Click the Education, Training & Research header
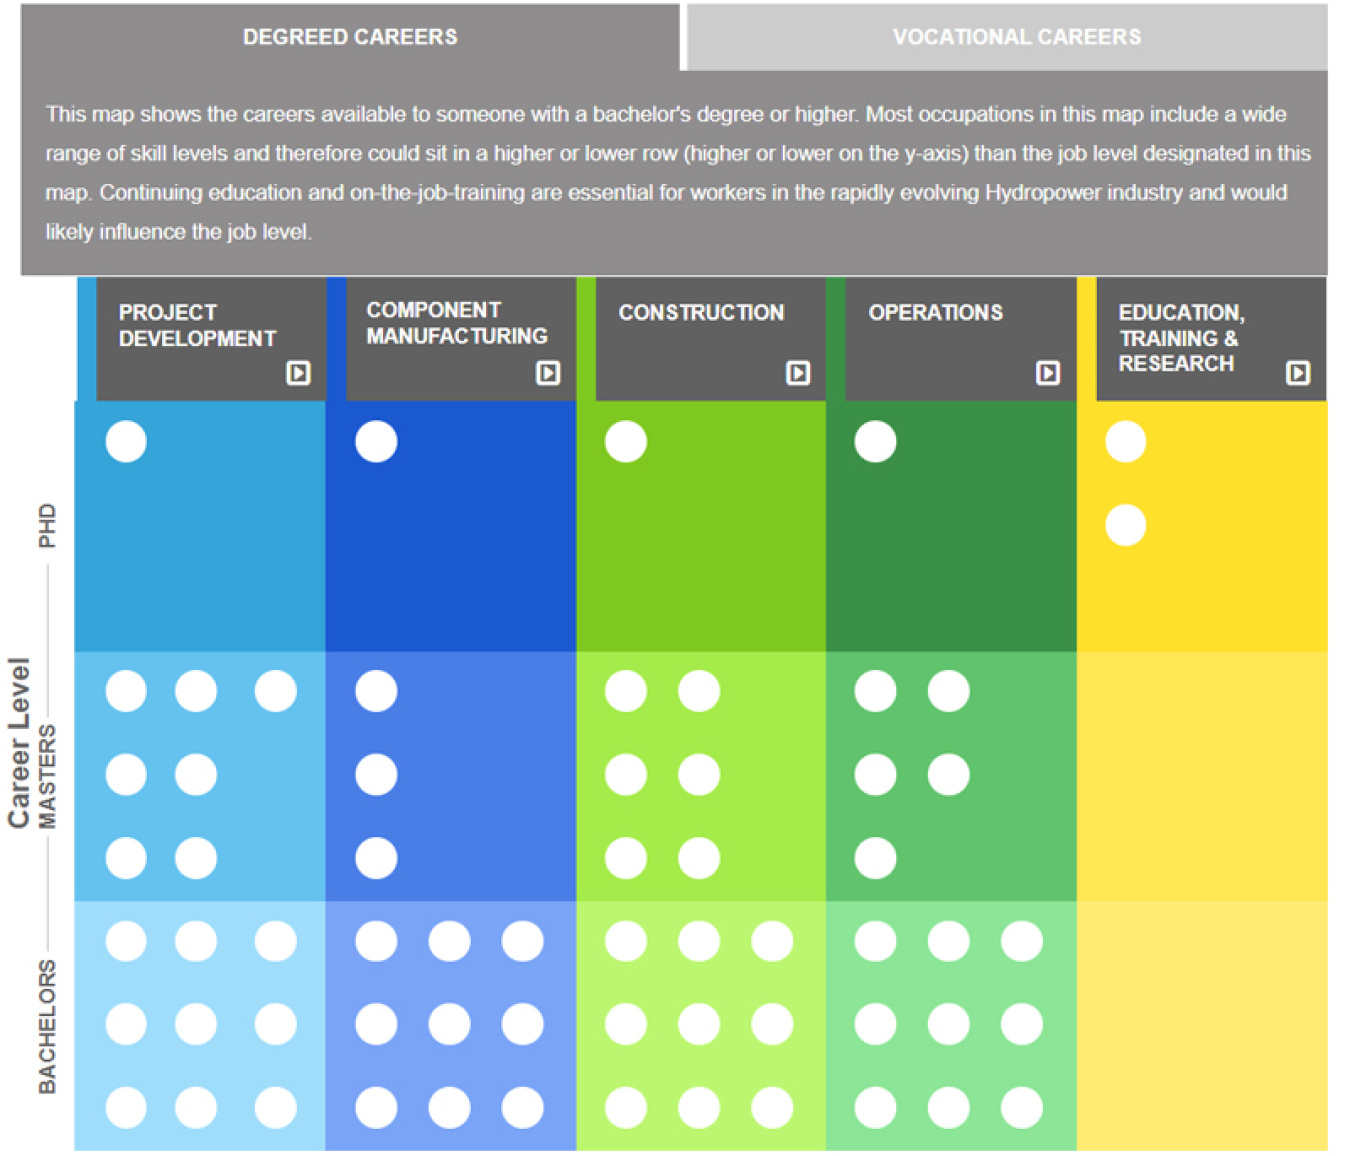 tap(1180, 338)
